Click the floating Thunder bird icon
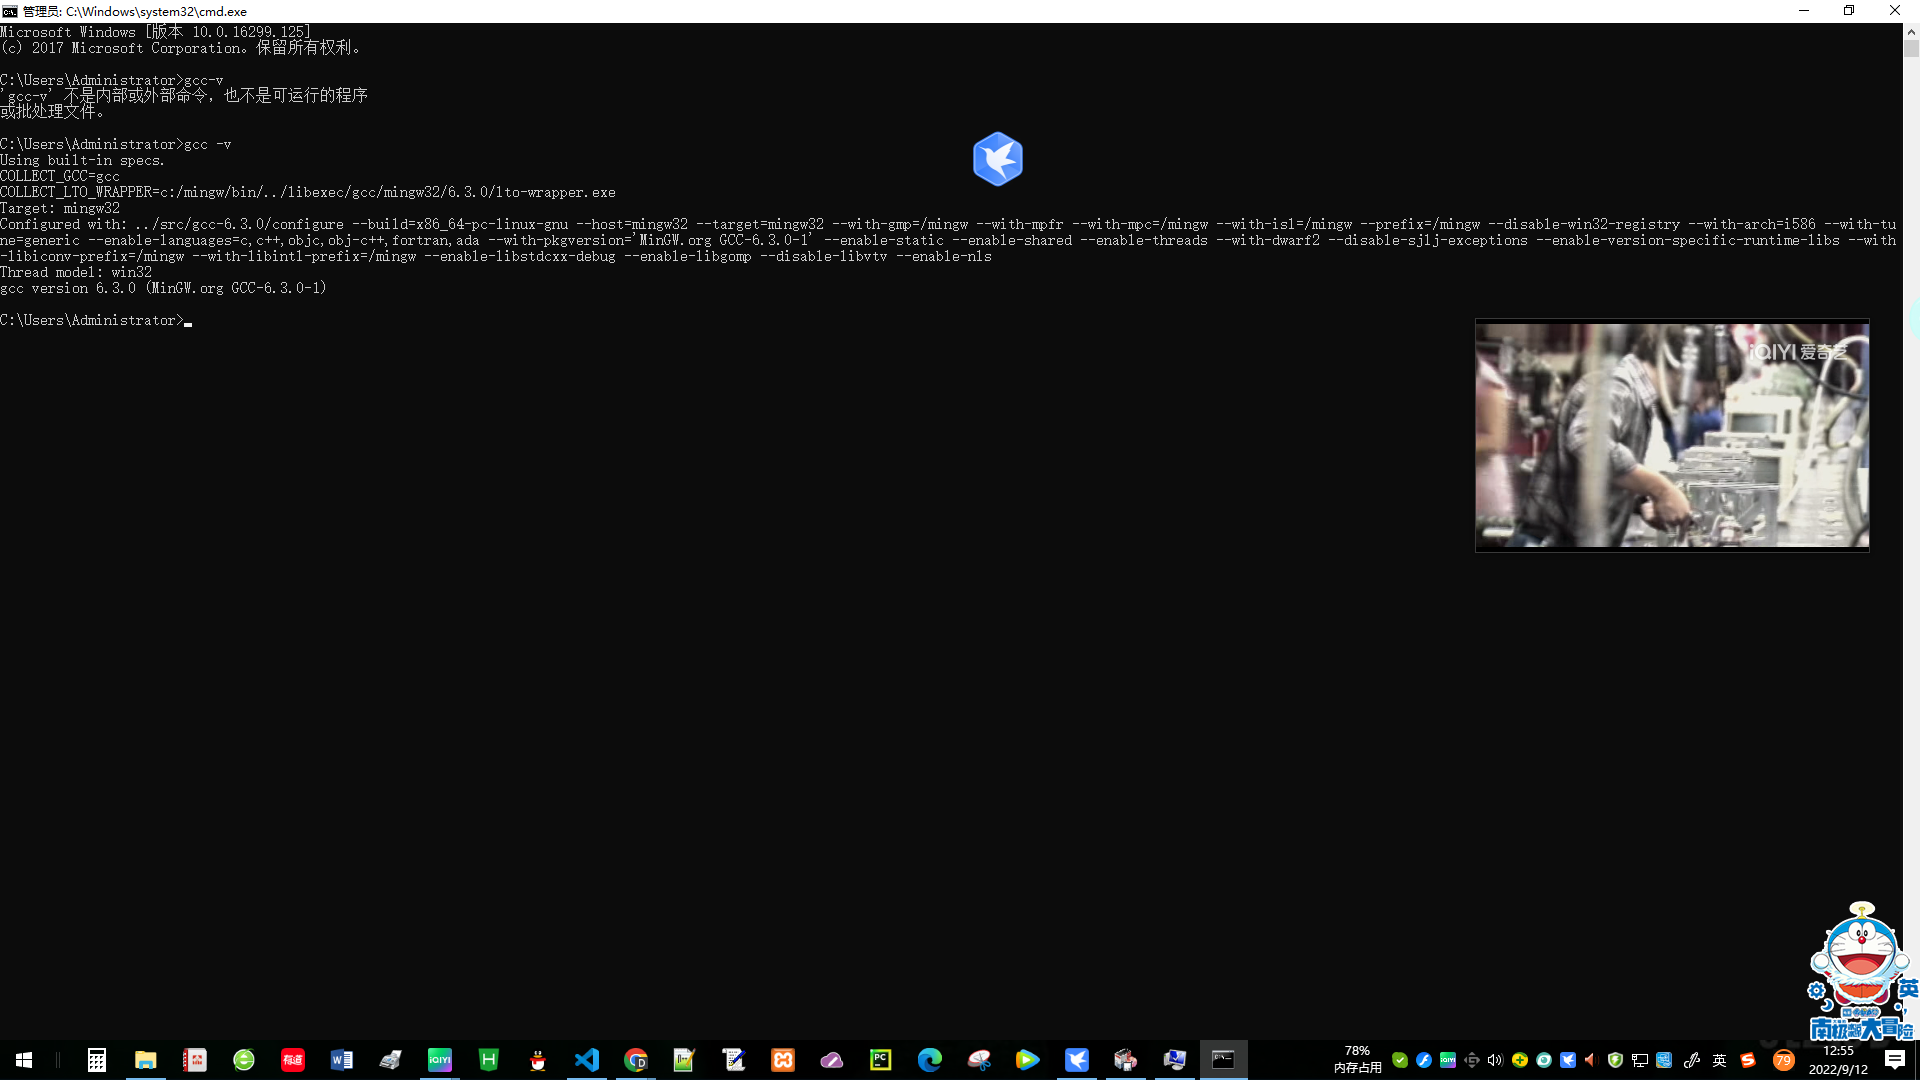Viewport: 1920px width, 1080px height. pyautogui.click(x=997, y=158)
